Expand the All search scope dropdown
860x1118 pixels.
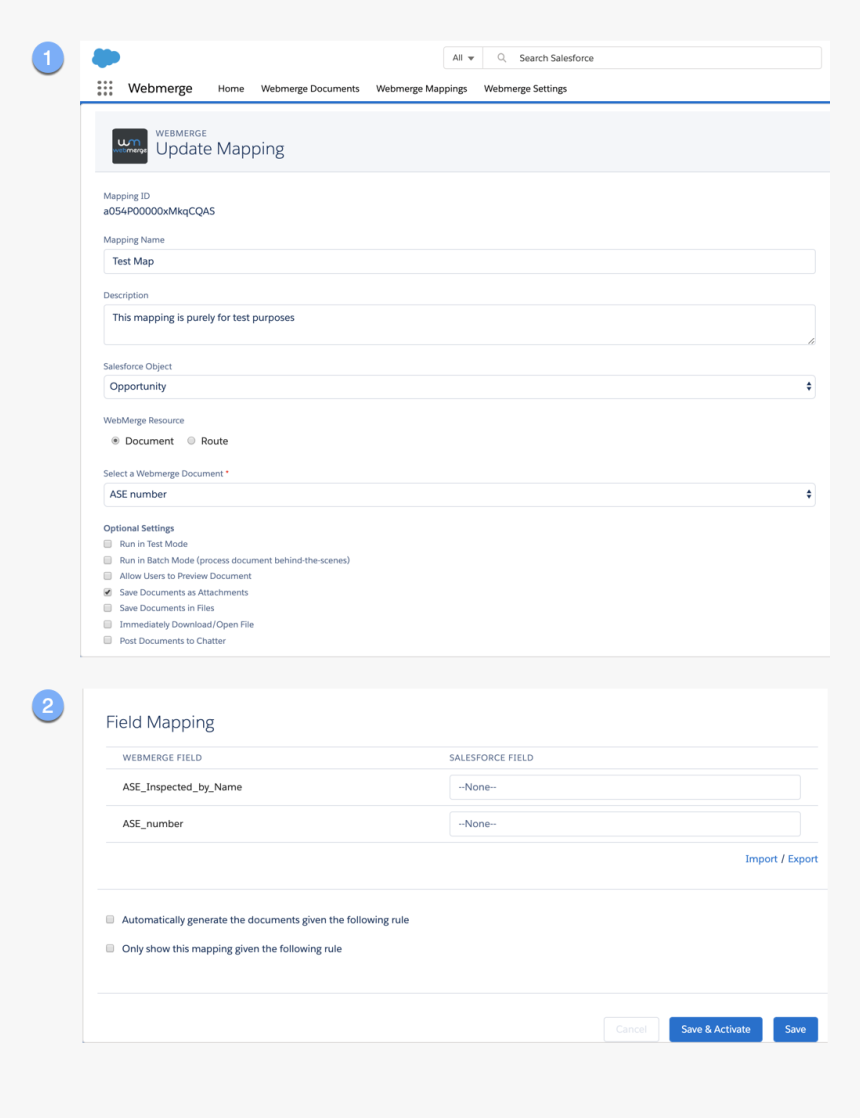[463, 58]
